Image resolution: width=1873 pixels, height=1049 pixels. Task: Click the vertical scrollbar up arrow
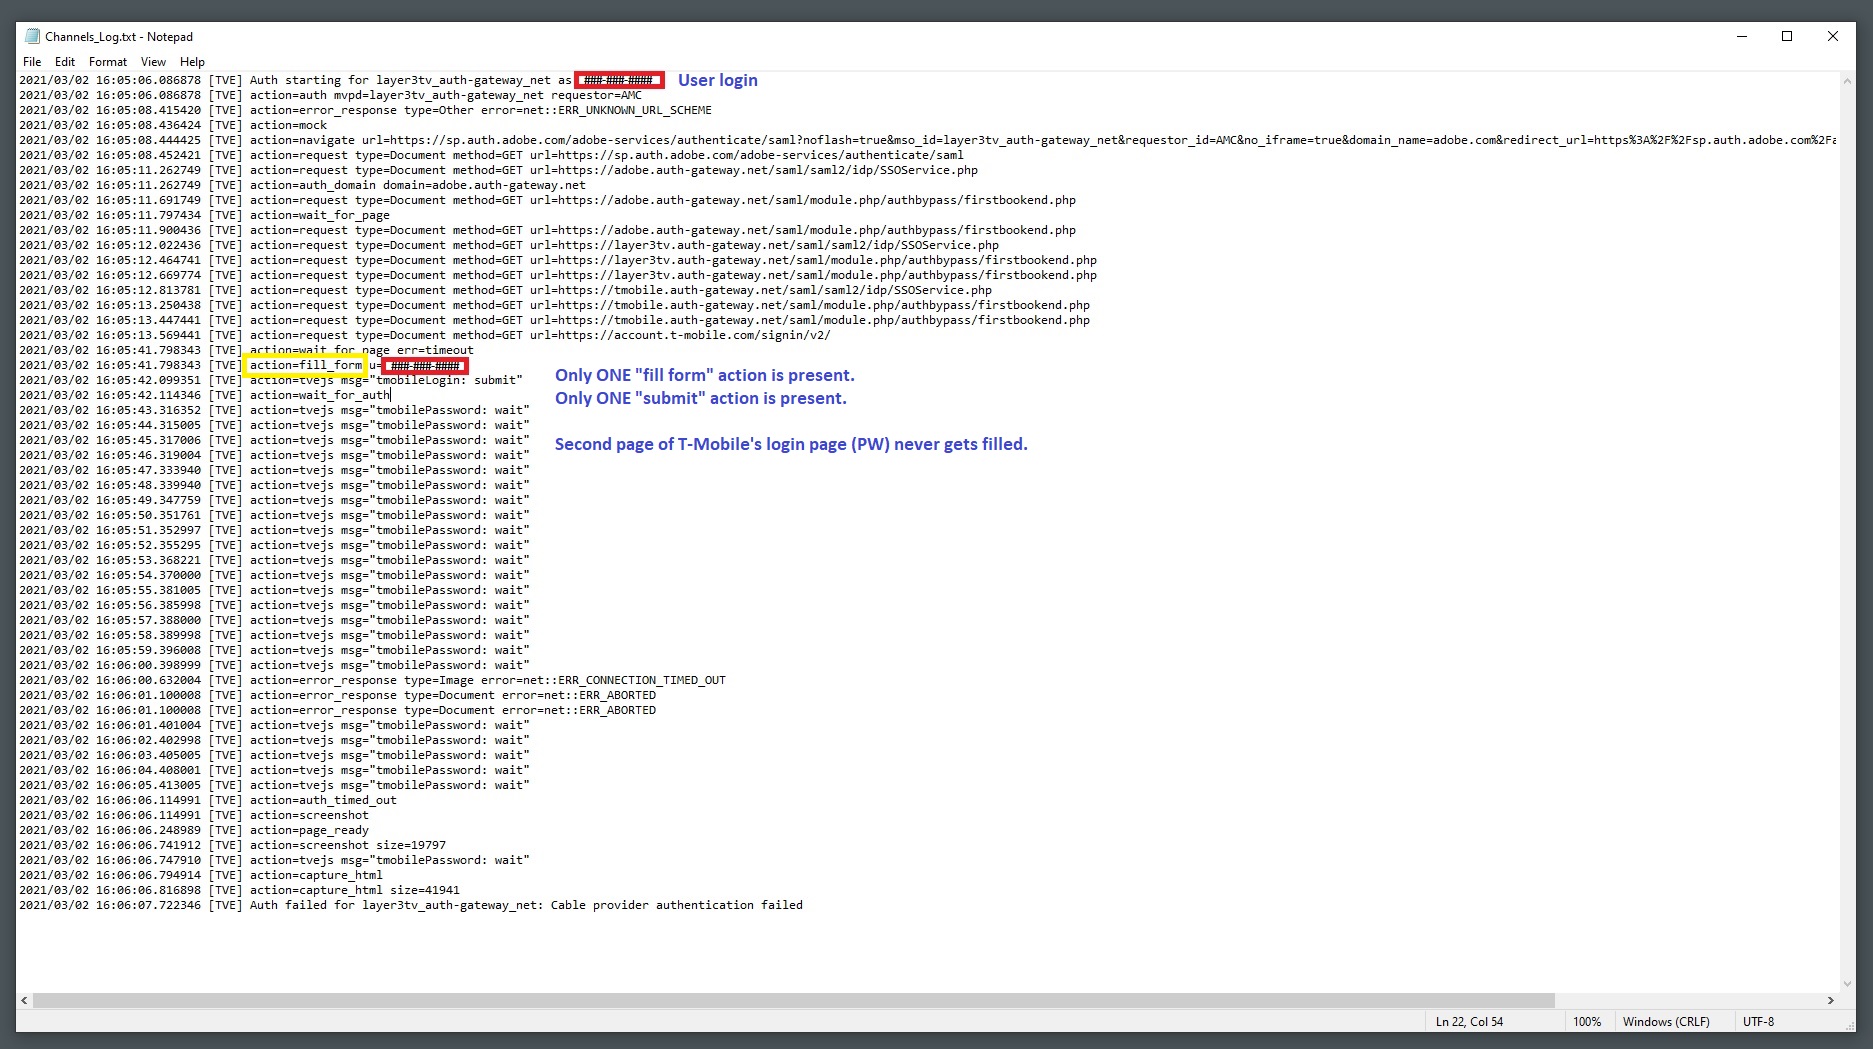(1847, 80)
